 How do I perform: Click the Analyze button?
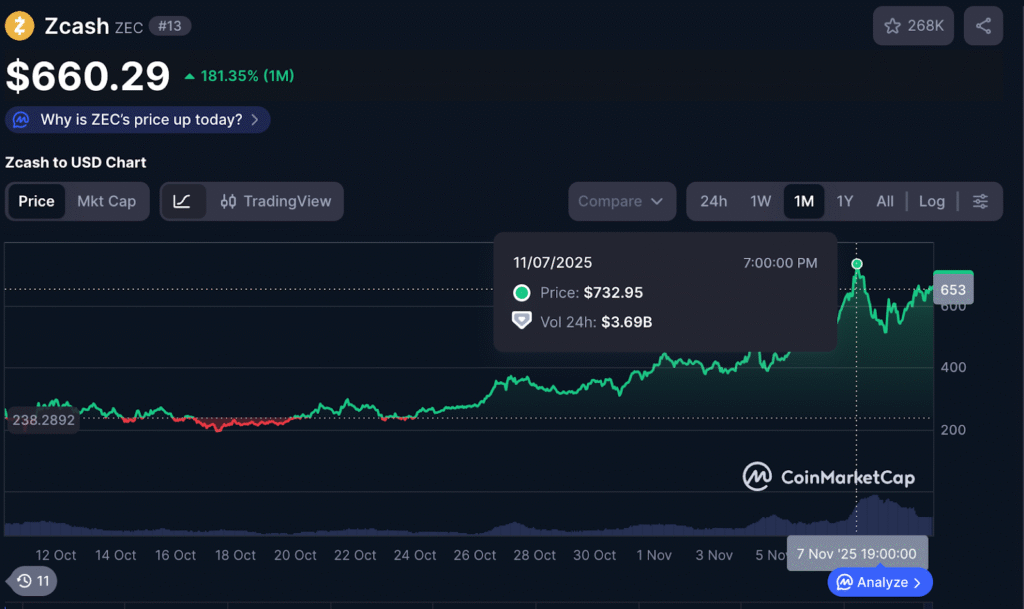click(x=879, y=582)
